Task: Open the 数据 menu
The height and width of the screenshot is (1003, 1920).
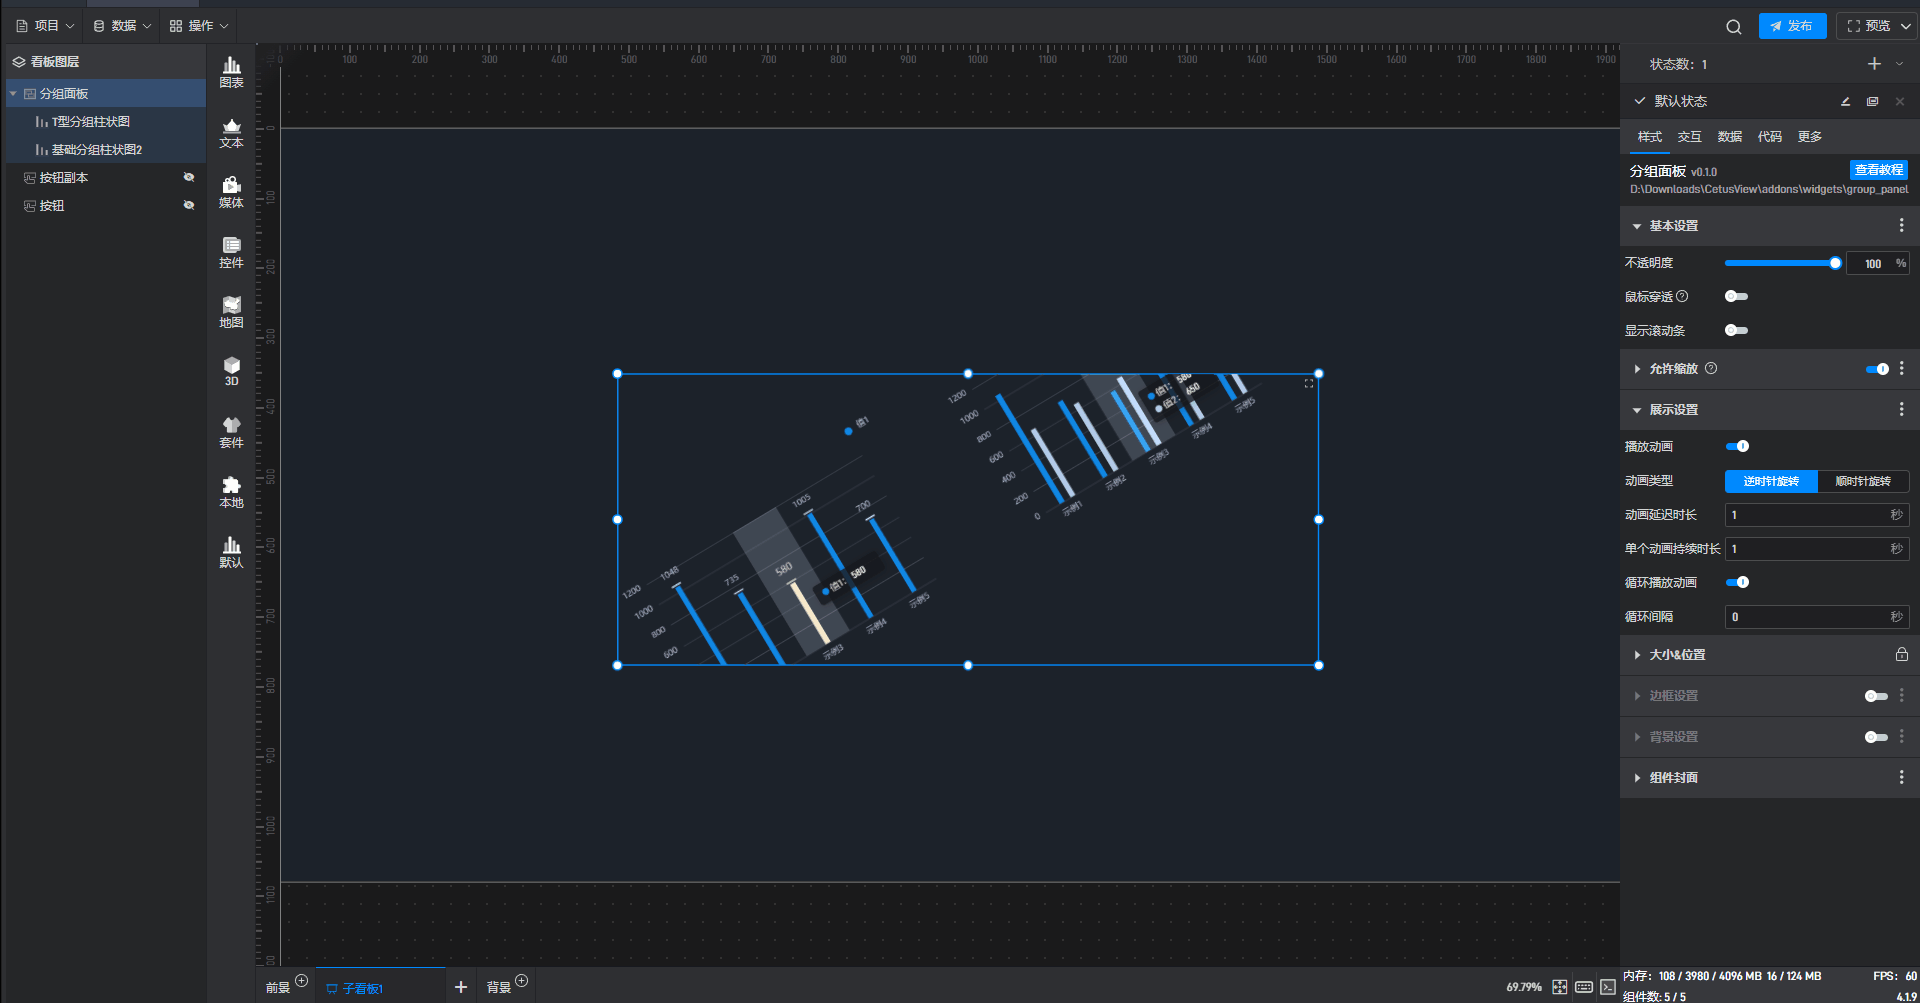Action: [122, 26]
